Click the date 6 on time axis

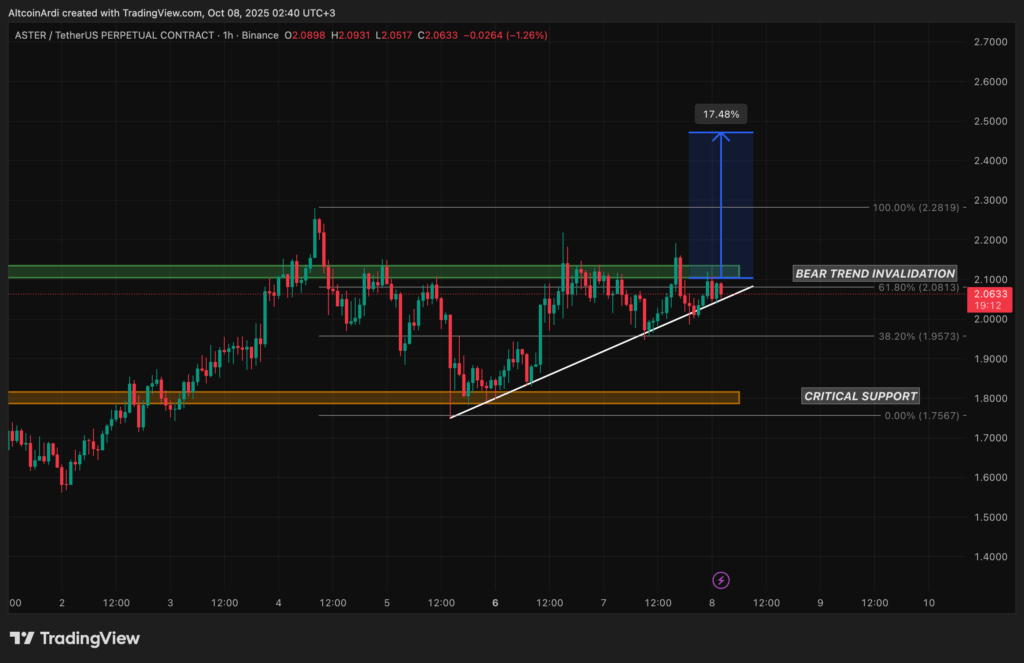coord(495,603)
